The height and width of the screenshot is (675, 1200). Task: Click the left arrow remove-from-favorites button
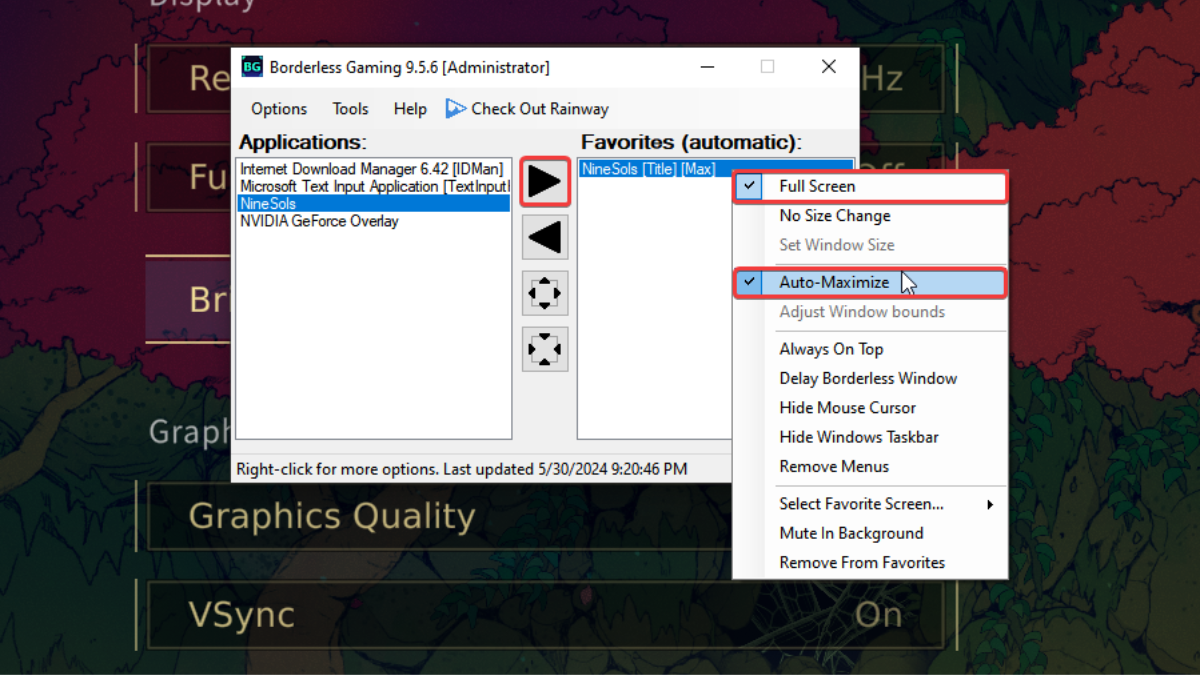point(545,238)
